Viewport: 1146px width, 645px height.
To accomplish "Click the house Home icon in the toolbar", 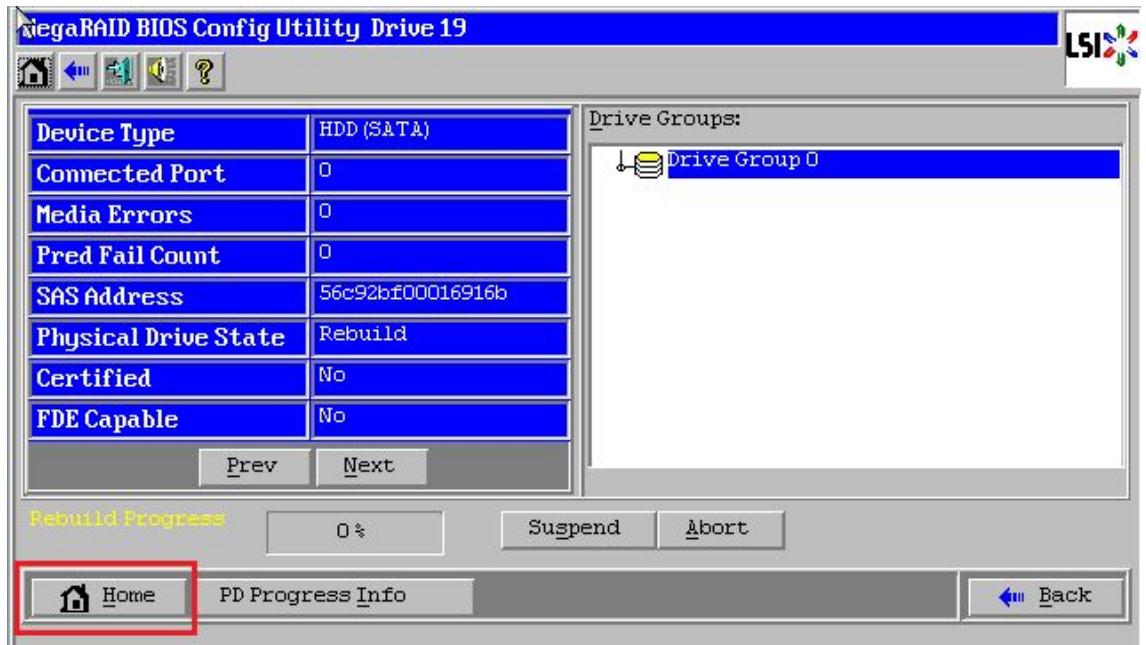I will [34, 72].
